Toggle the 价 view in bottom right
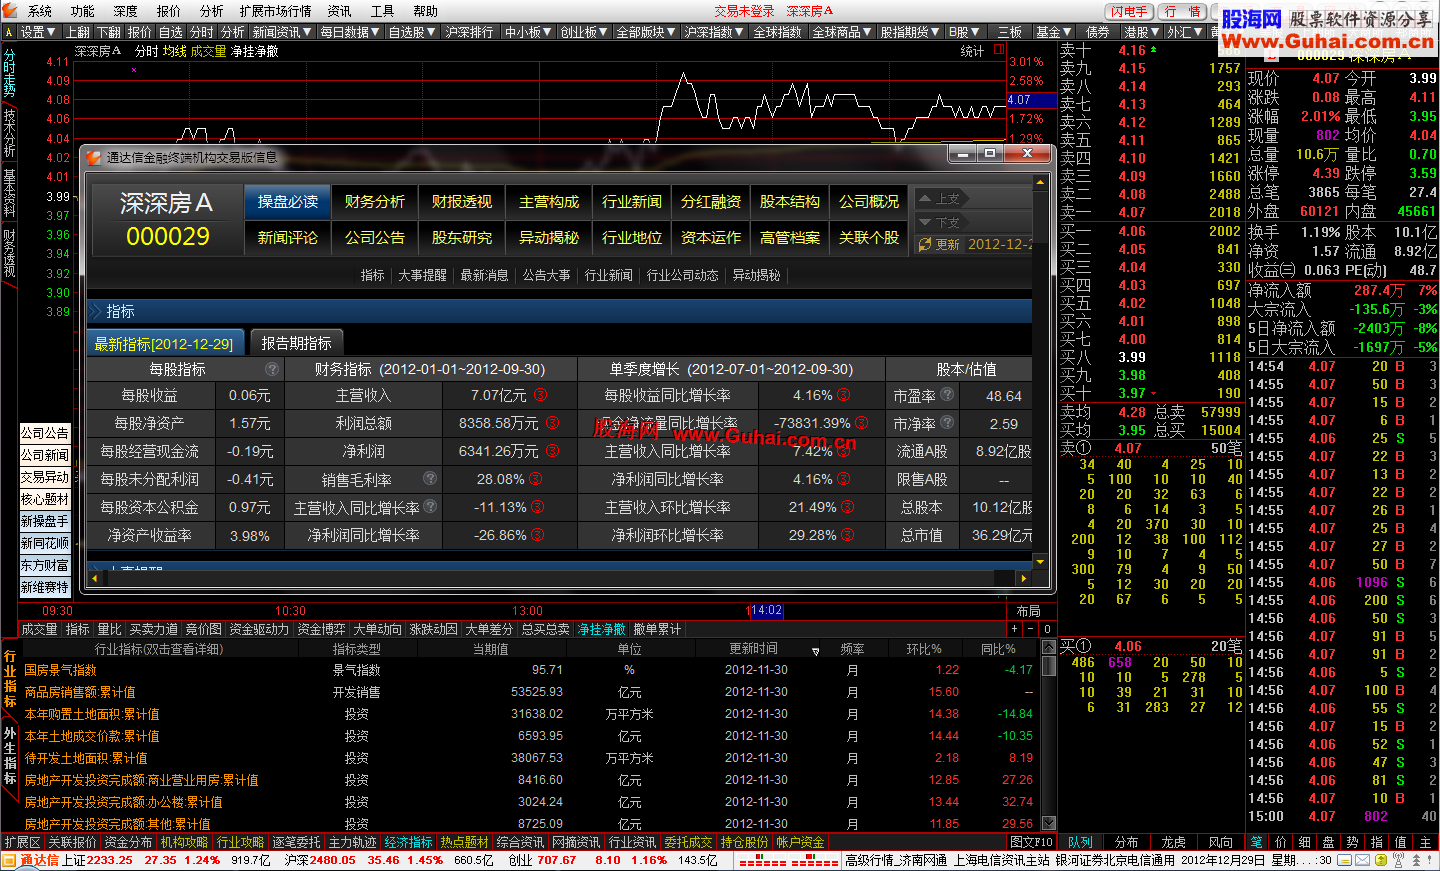 (1280, 842)
